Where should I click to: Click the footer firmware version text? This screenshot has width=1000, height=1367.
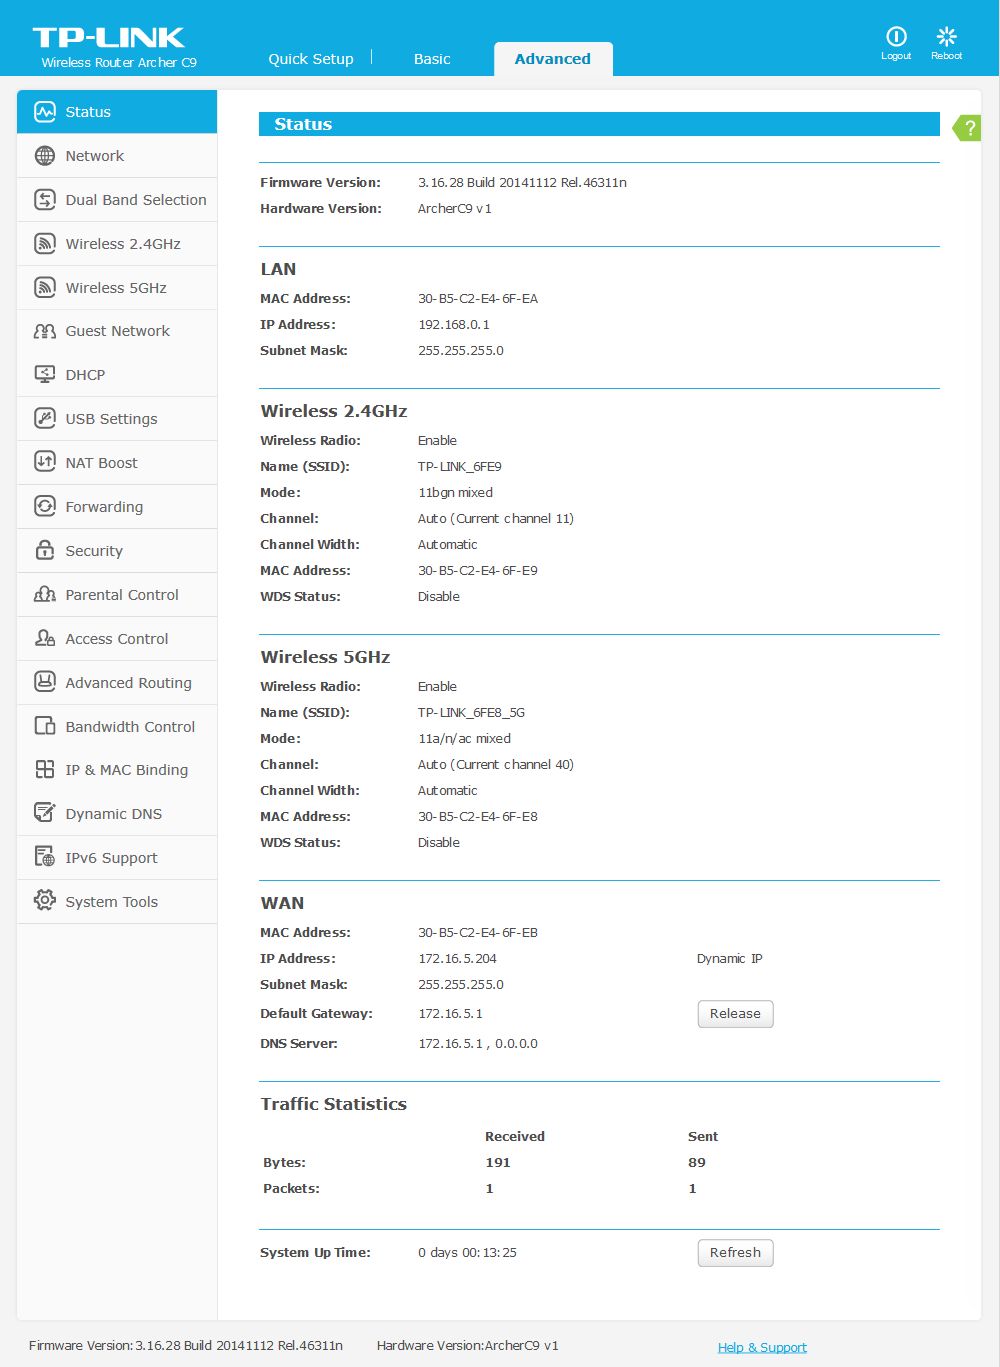tap(186, 1346)
